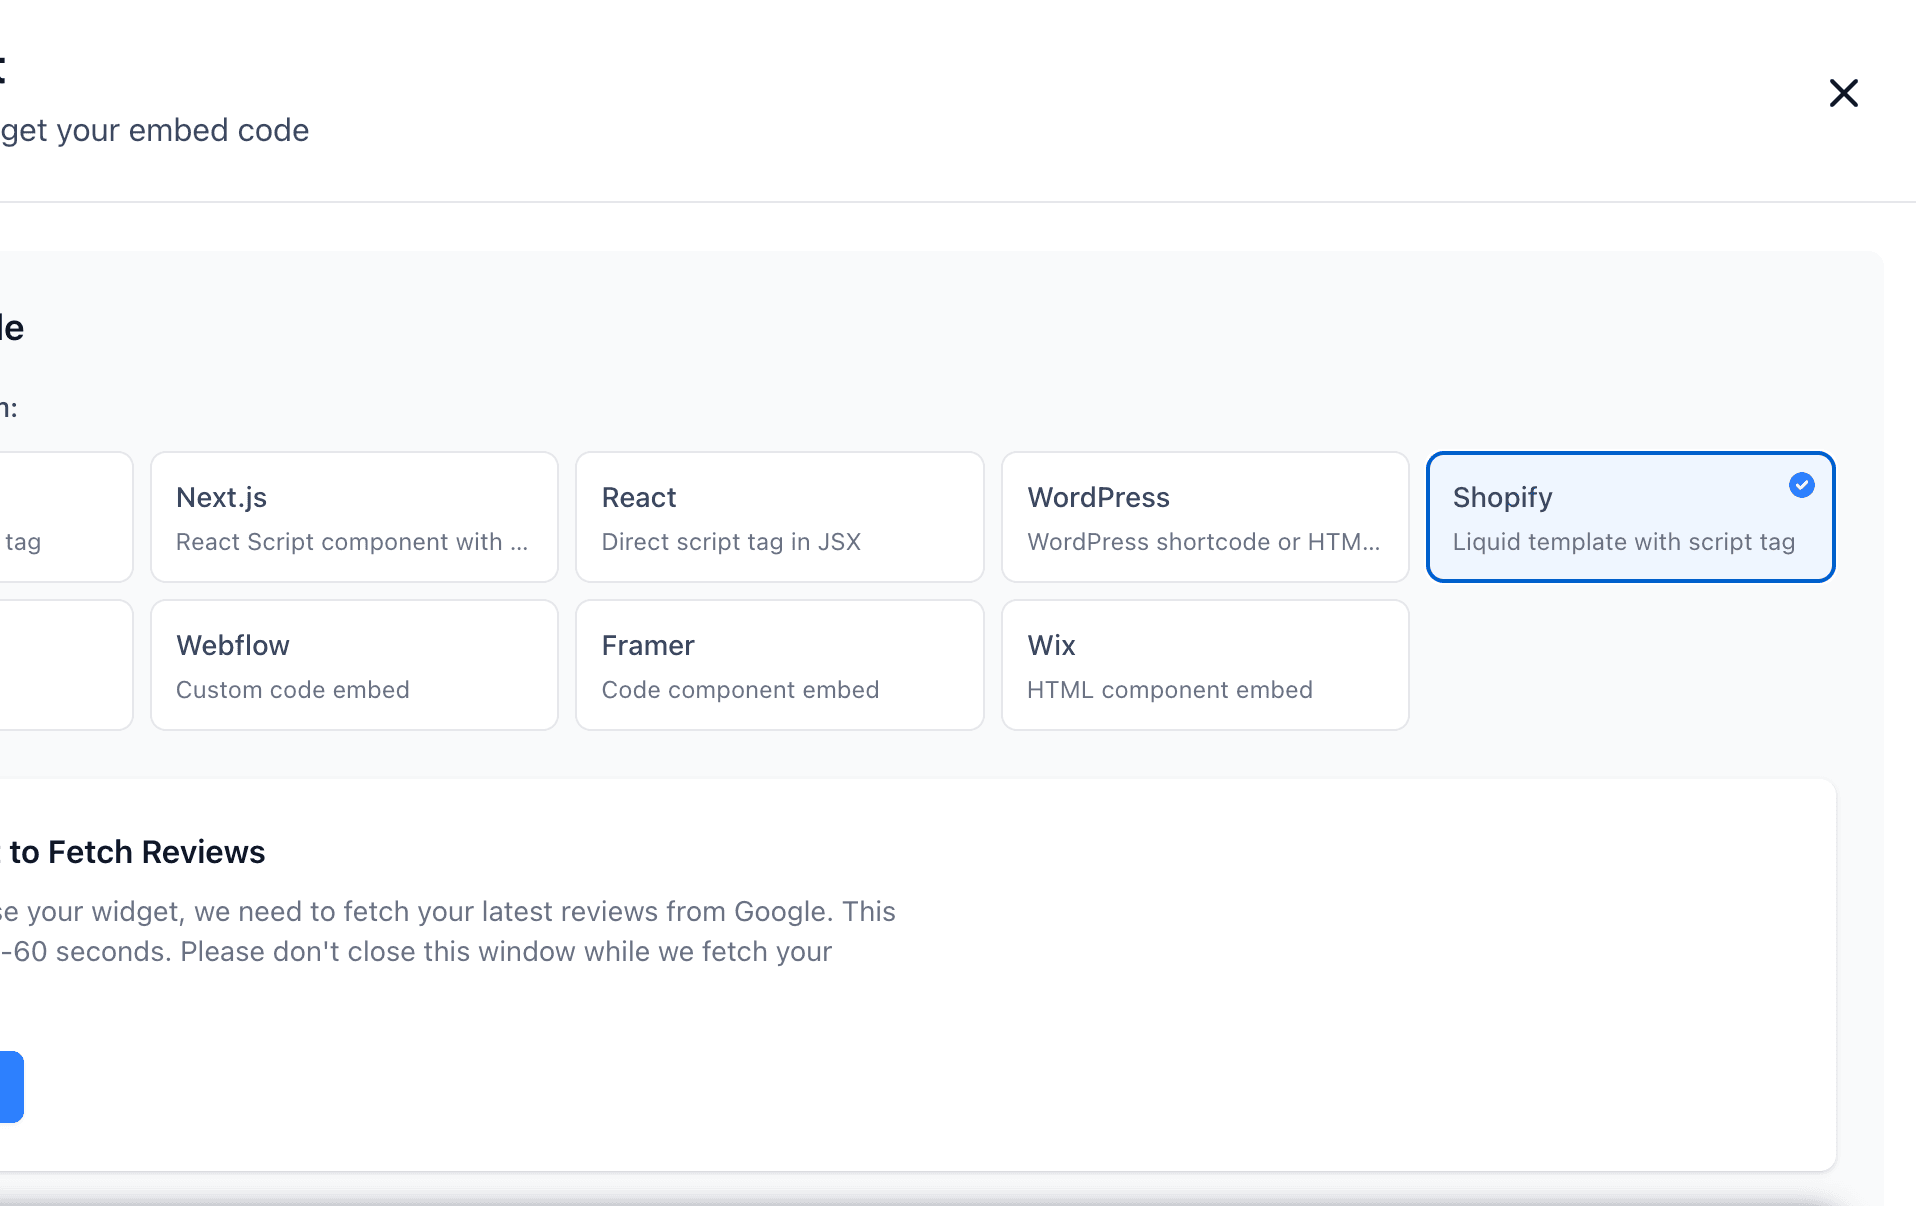Click the 'Direct script tag in JSX' subtitle
Viewport: 1916px width, 1206px height.
[x=731, y=541]
